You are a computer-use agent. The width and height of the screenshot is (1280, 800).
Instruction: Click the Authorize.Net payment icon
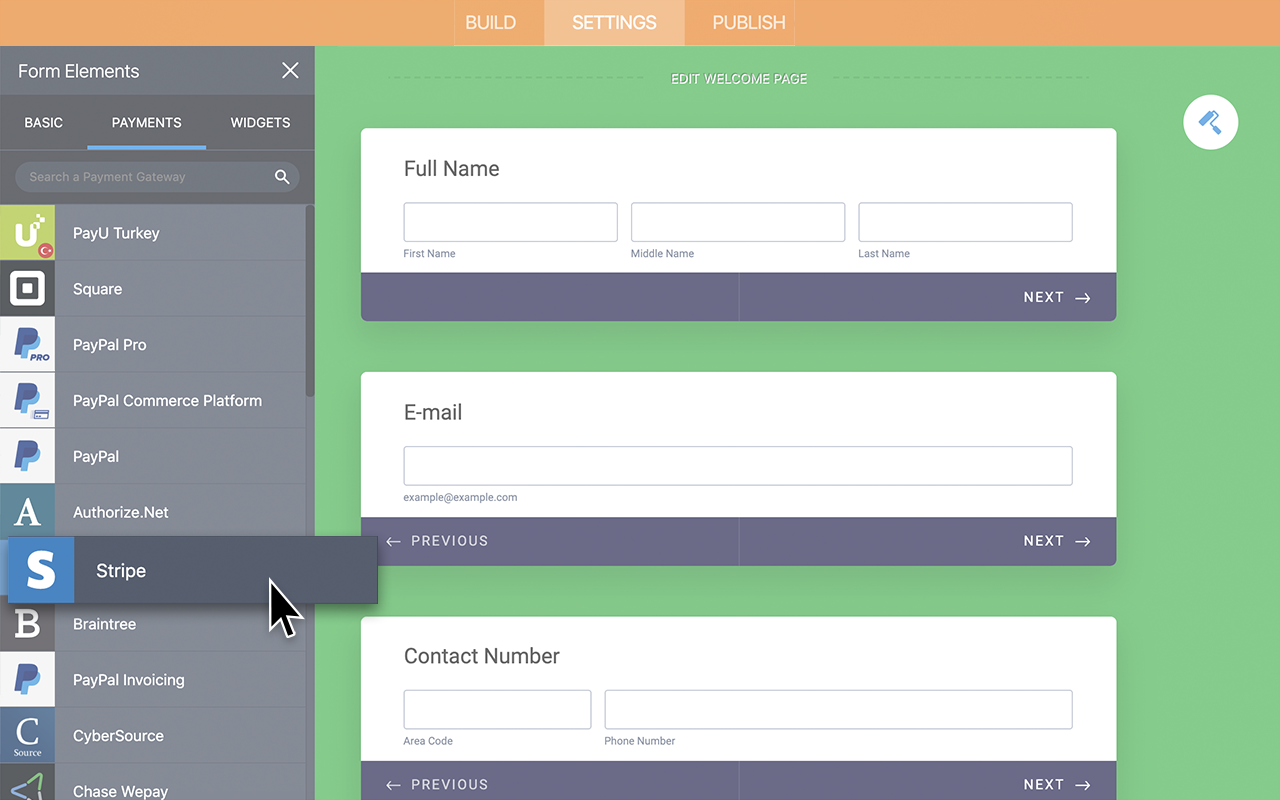tap(27, 511)
